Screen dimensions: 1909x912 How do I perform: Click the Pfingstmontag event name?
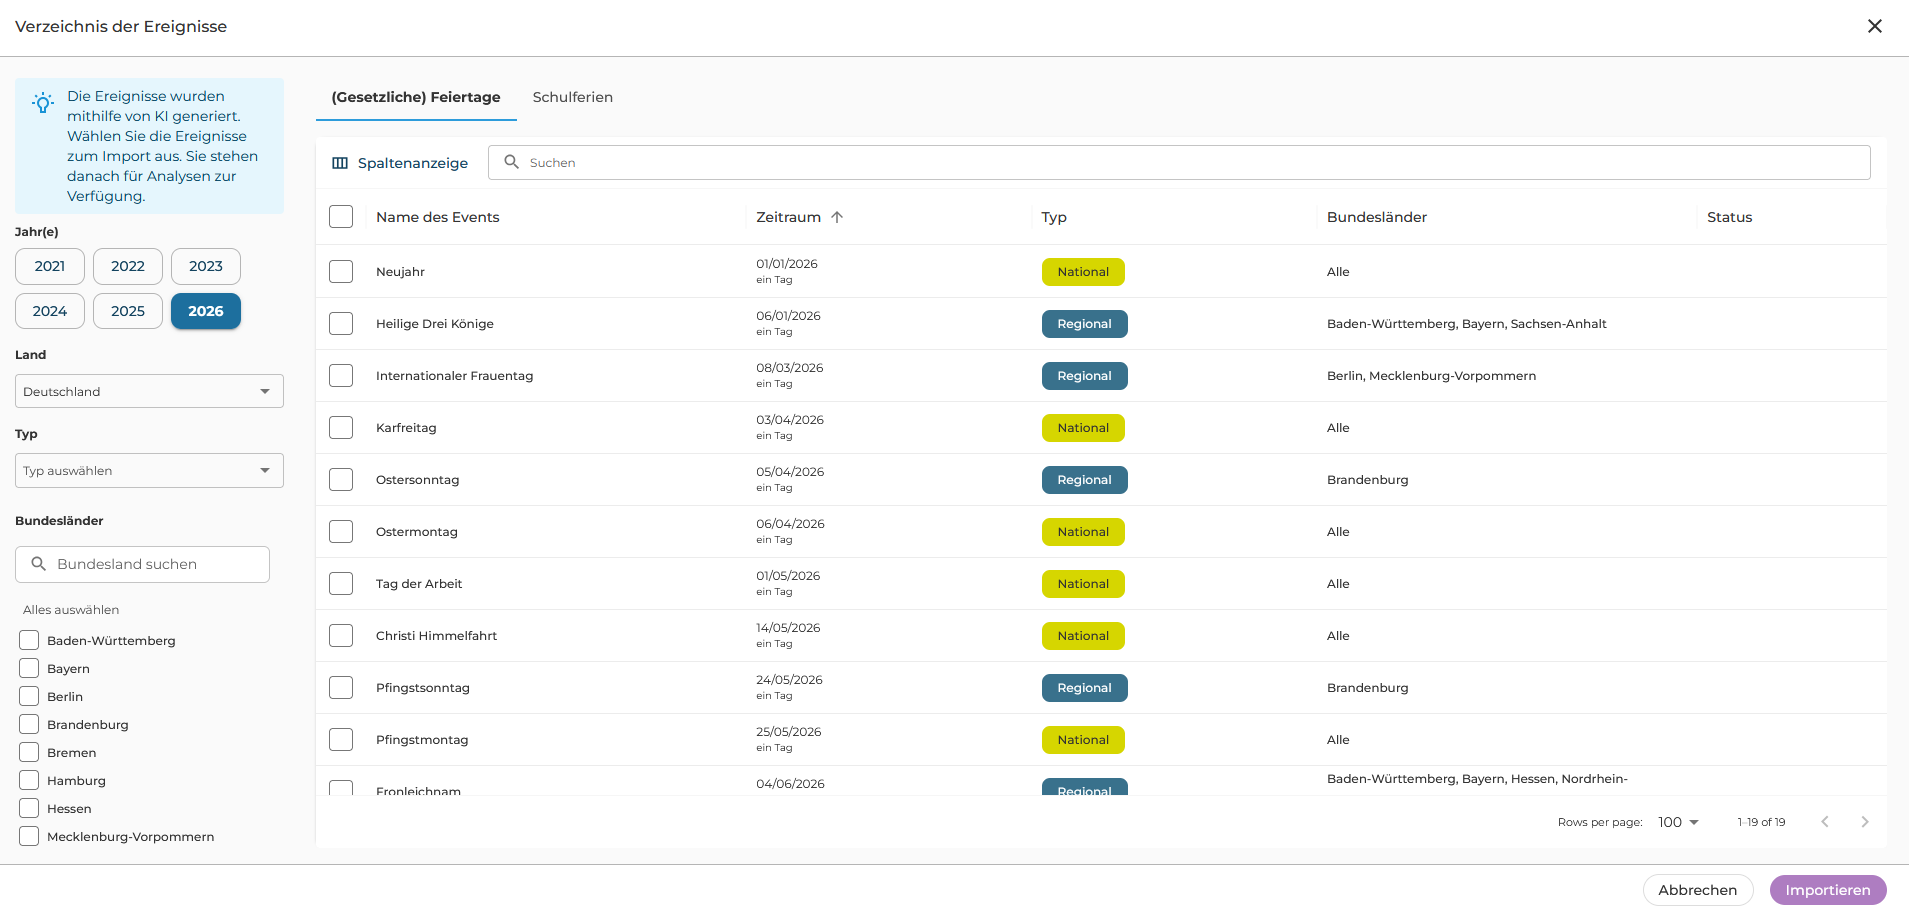pos(422,740)
